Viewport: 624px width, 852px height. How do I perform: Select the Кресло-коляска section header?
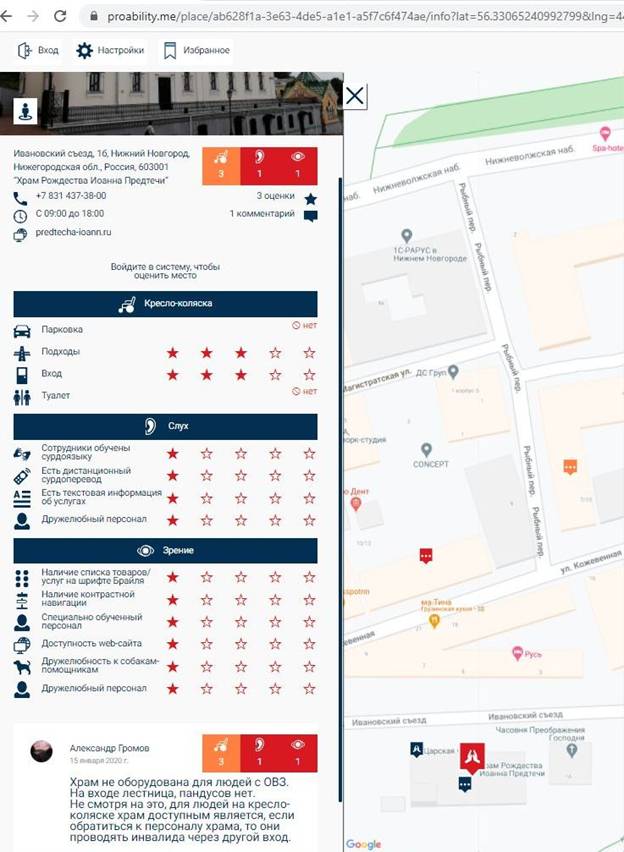click(x=165, y=304)
